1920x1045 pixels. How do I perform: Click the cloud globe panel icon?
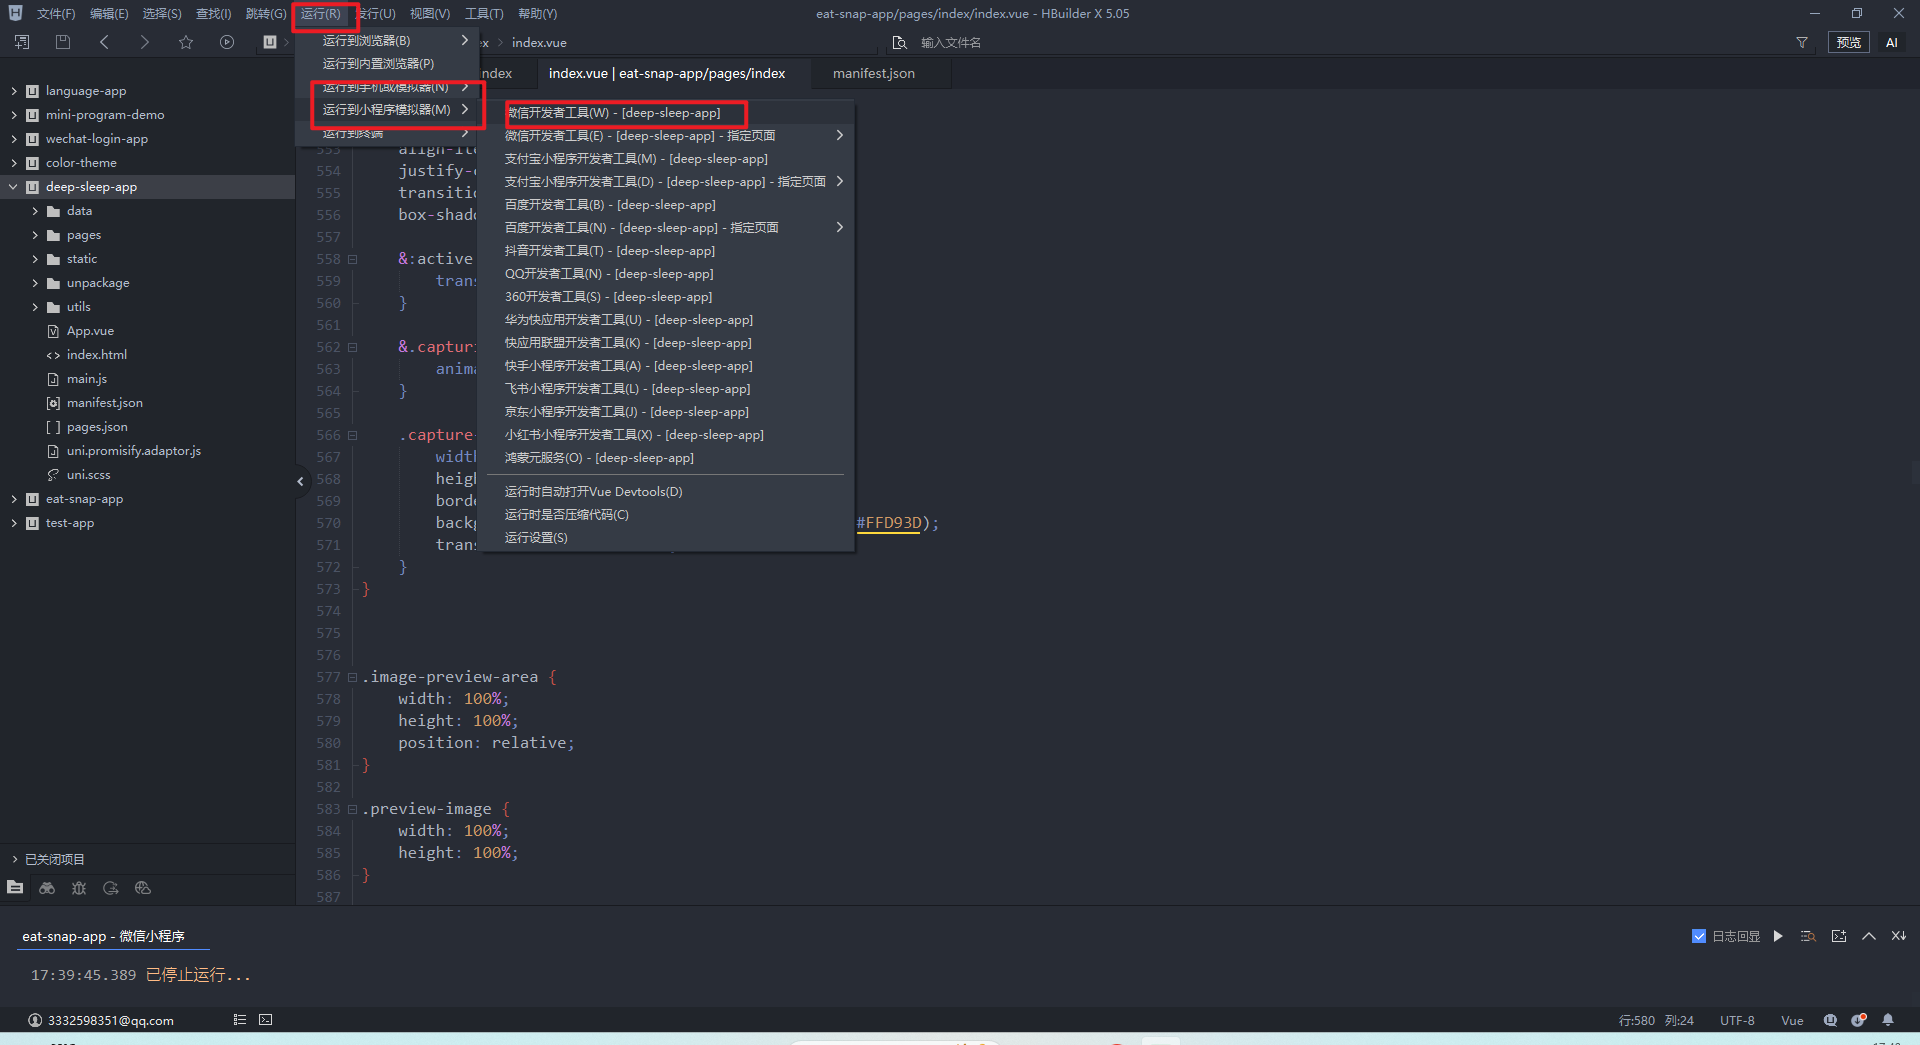[x=143, y=888]
